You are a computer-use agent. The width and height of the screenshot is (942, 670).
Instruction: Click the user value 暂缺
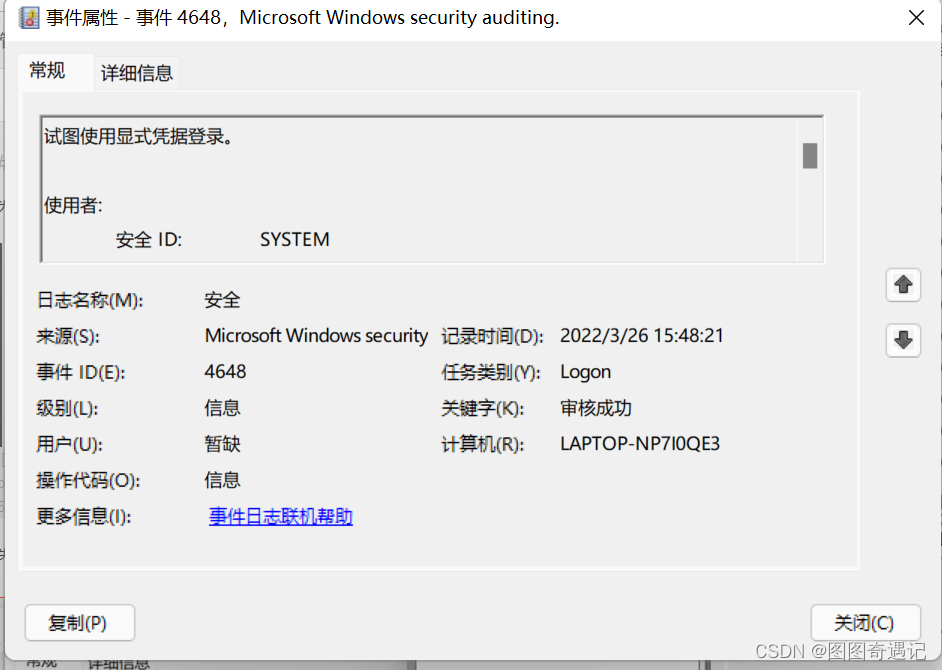point(223,444)
